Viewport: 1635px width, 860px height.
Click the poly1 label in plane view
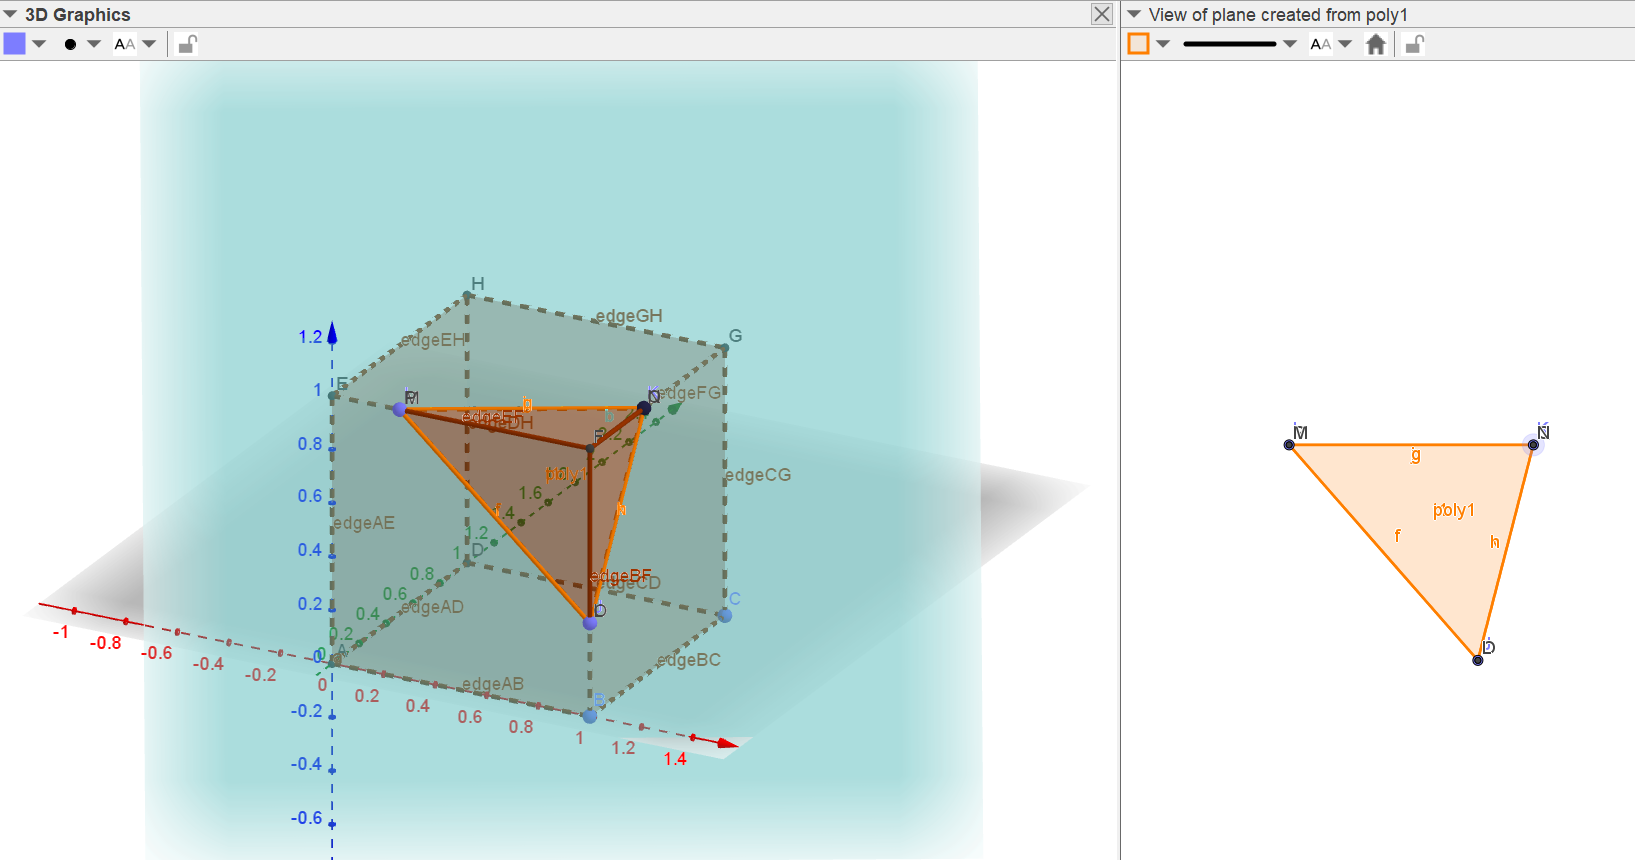click(1454, 510)
